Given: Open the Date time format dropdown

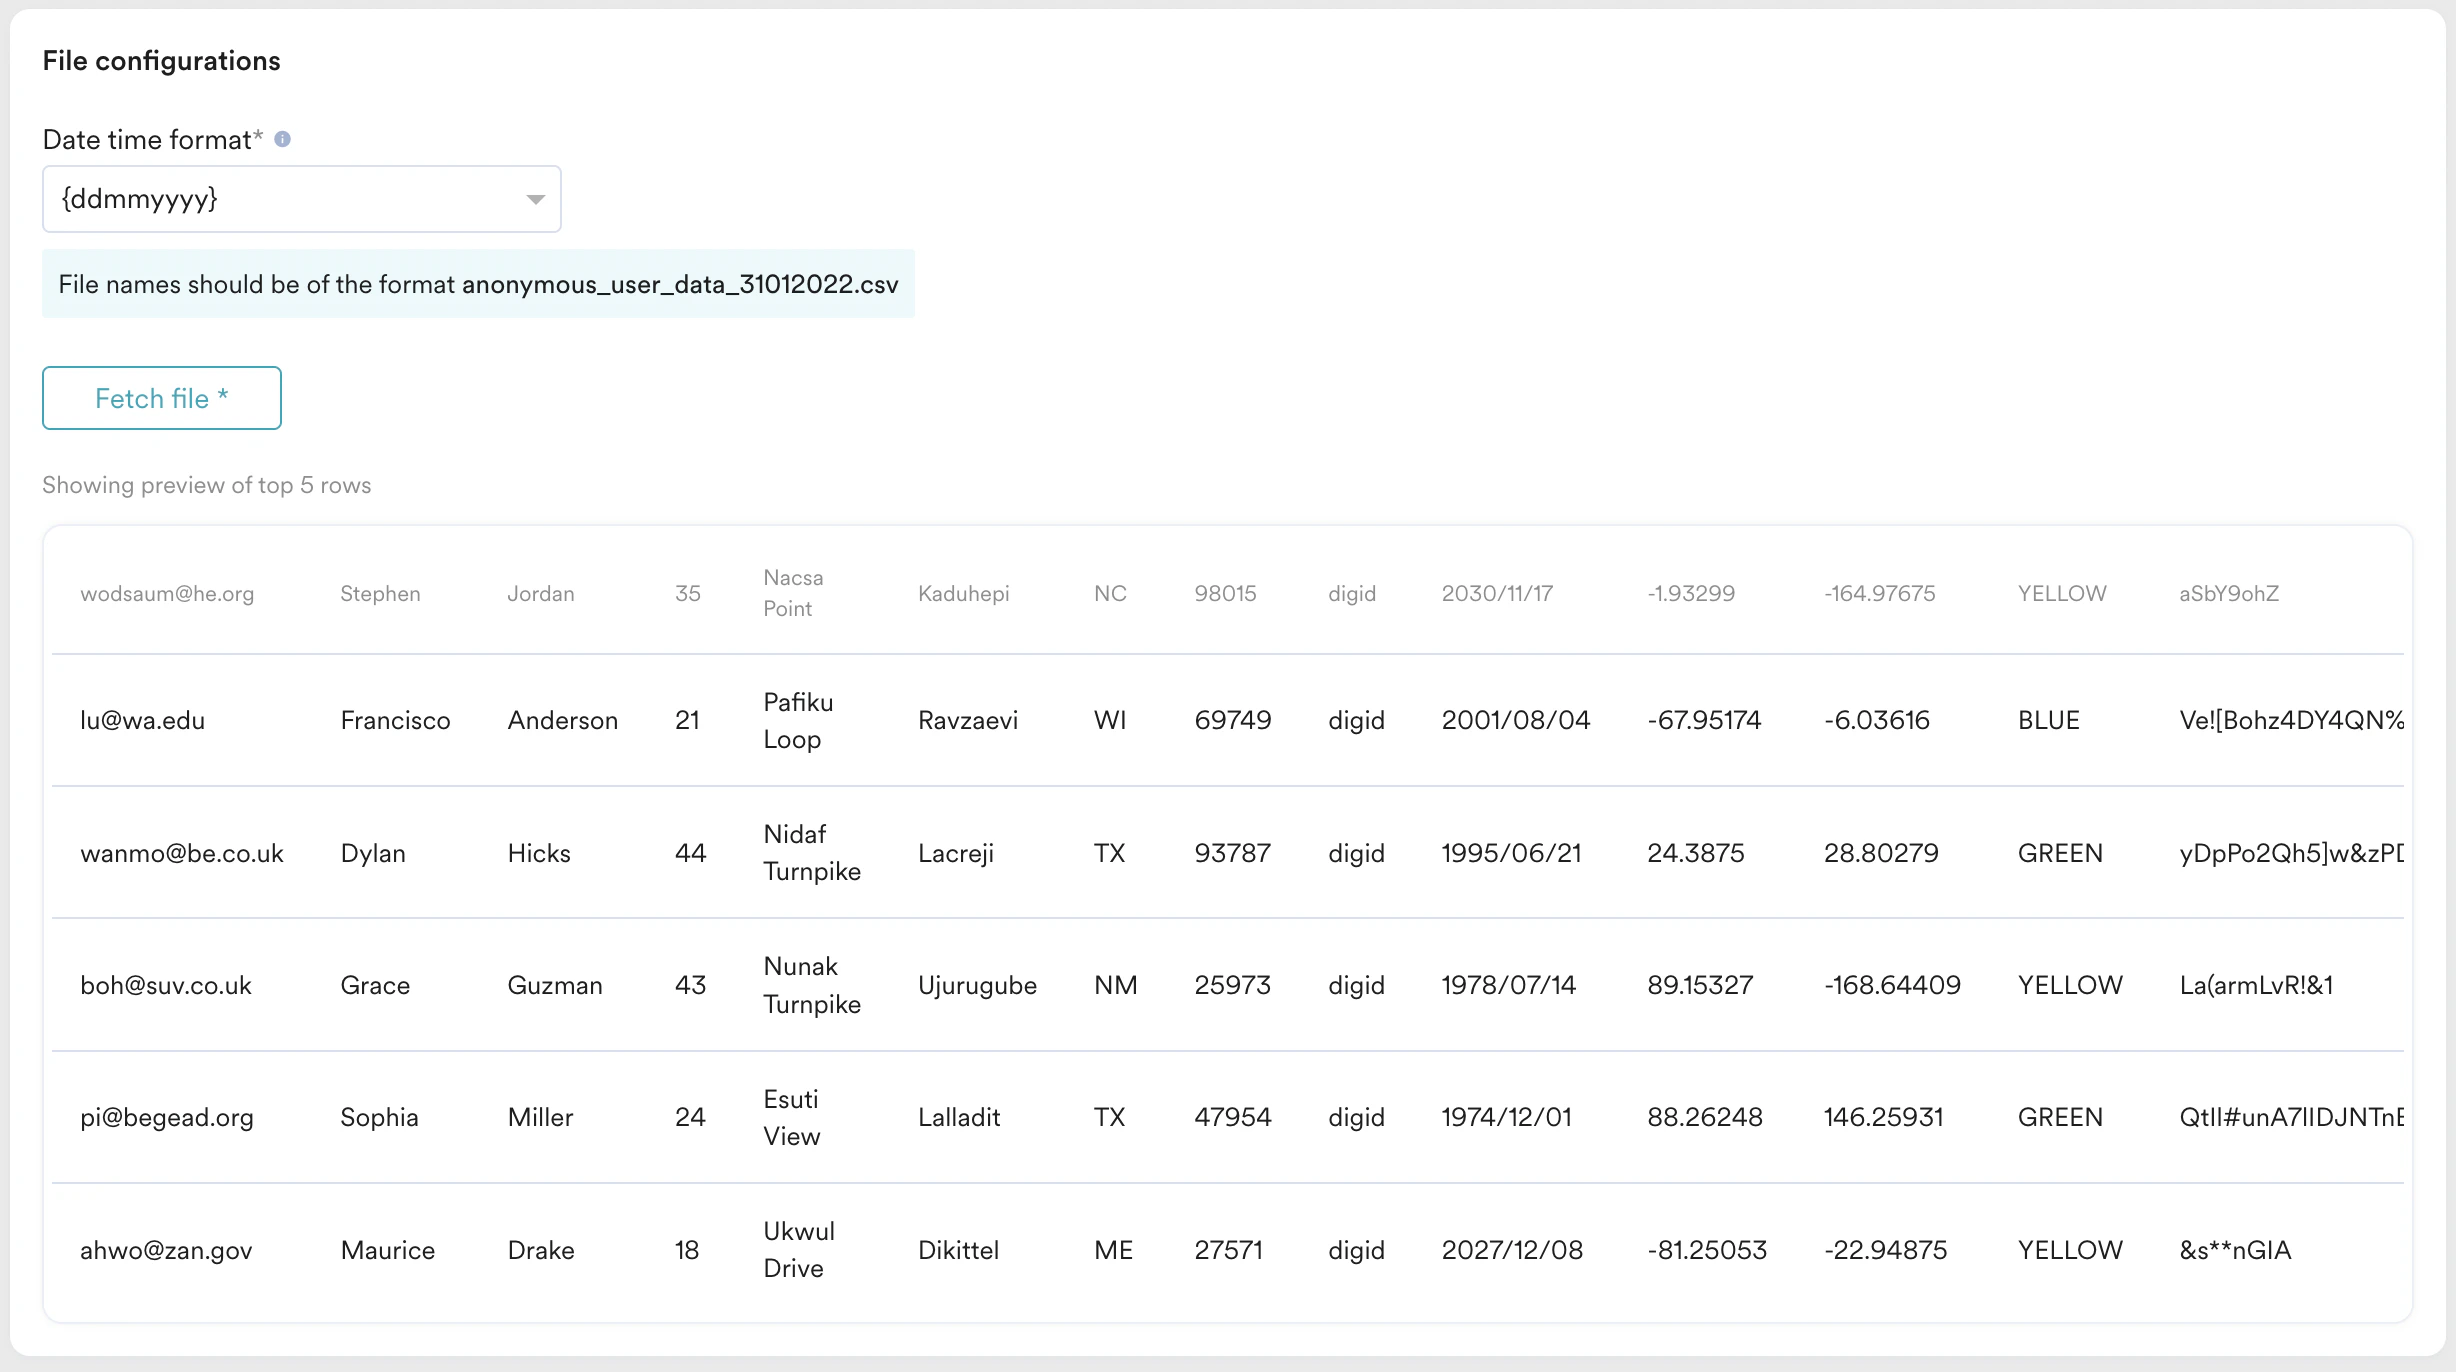Looking at the screenshot, I should tap(300, 199).
